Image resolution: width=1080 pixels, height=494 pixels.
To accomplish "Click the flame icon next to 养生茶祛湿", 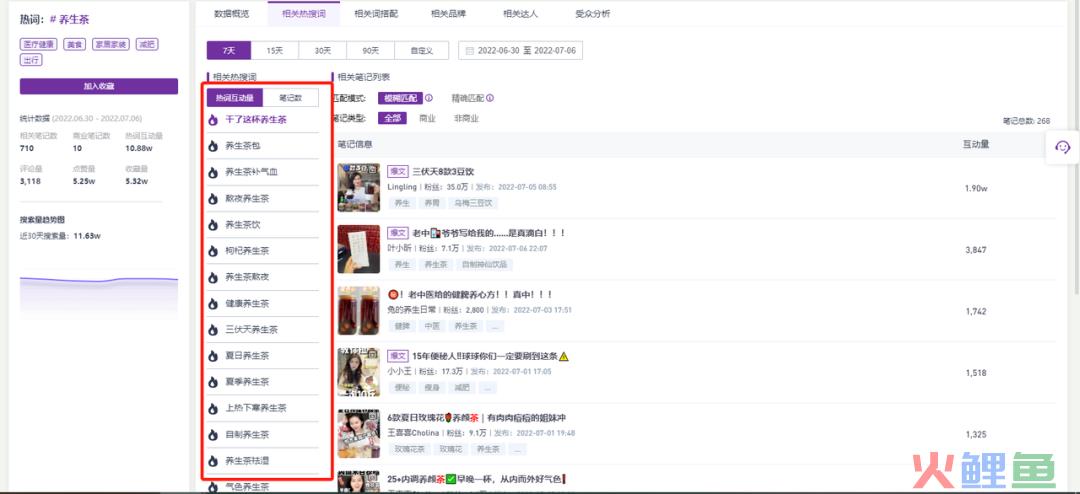I will (x=213, y=460).
